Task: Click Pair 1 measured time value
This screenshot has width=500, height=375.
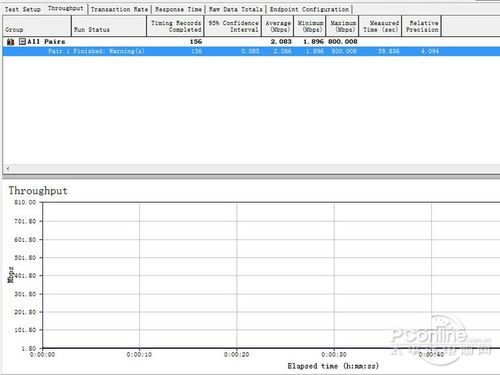Action: tap(389, 51)
